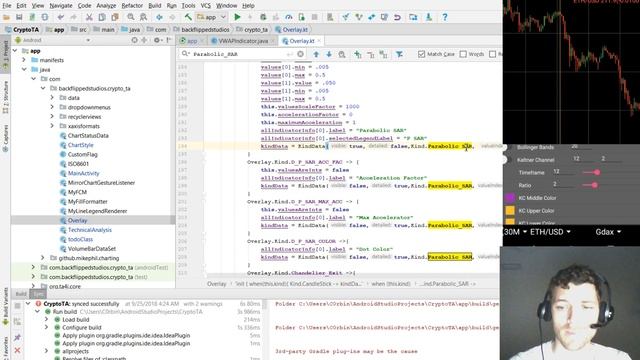Hide the project panel with its icon

(x=169, y=40)
